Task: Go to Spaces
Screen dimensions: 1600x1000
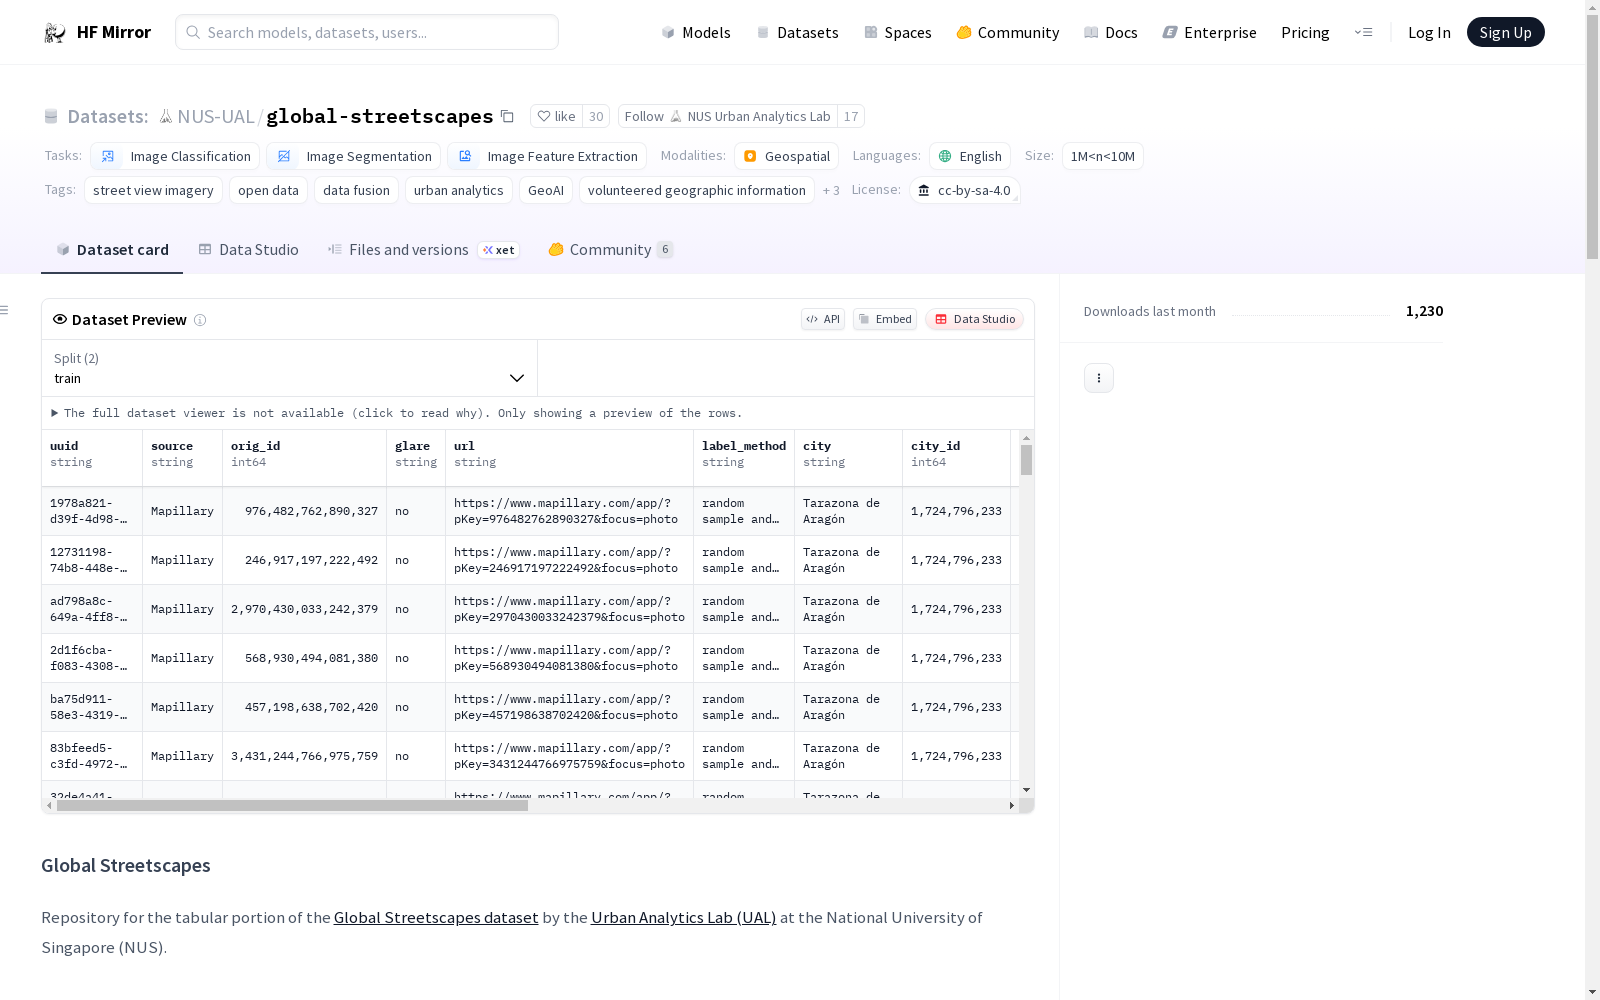Action: point(897,32)
